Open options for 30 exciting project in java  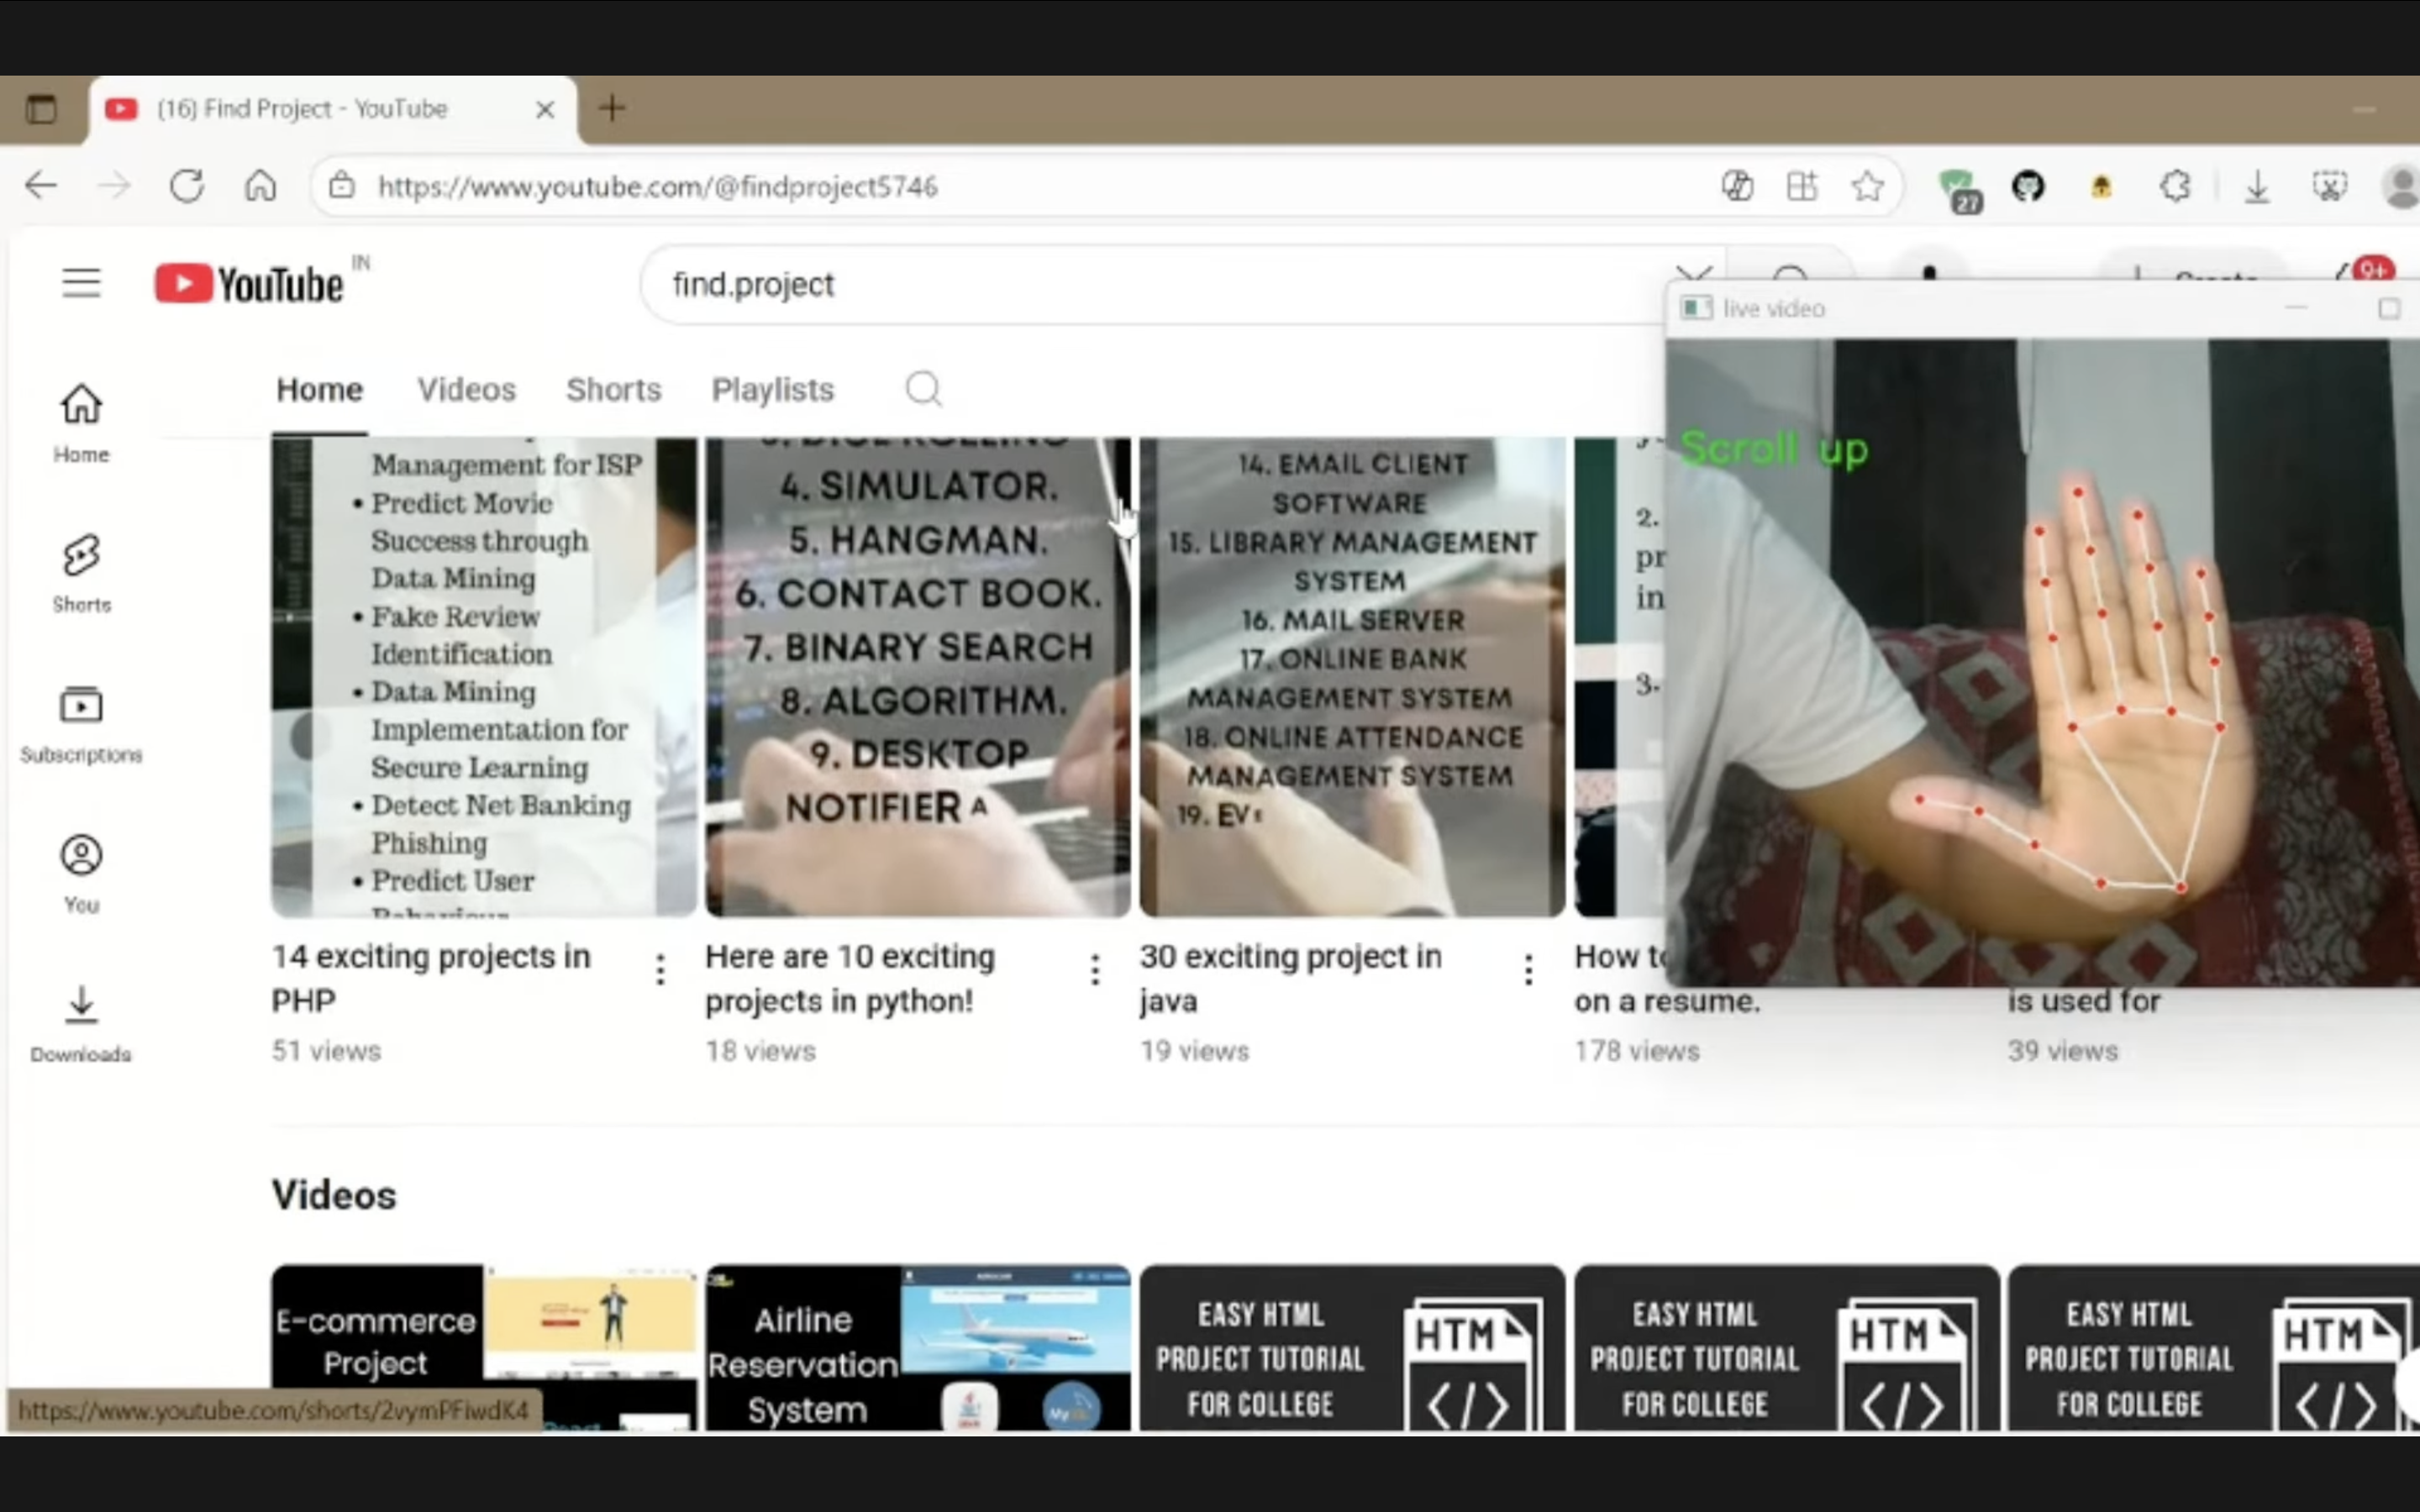1528,969
